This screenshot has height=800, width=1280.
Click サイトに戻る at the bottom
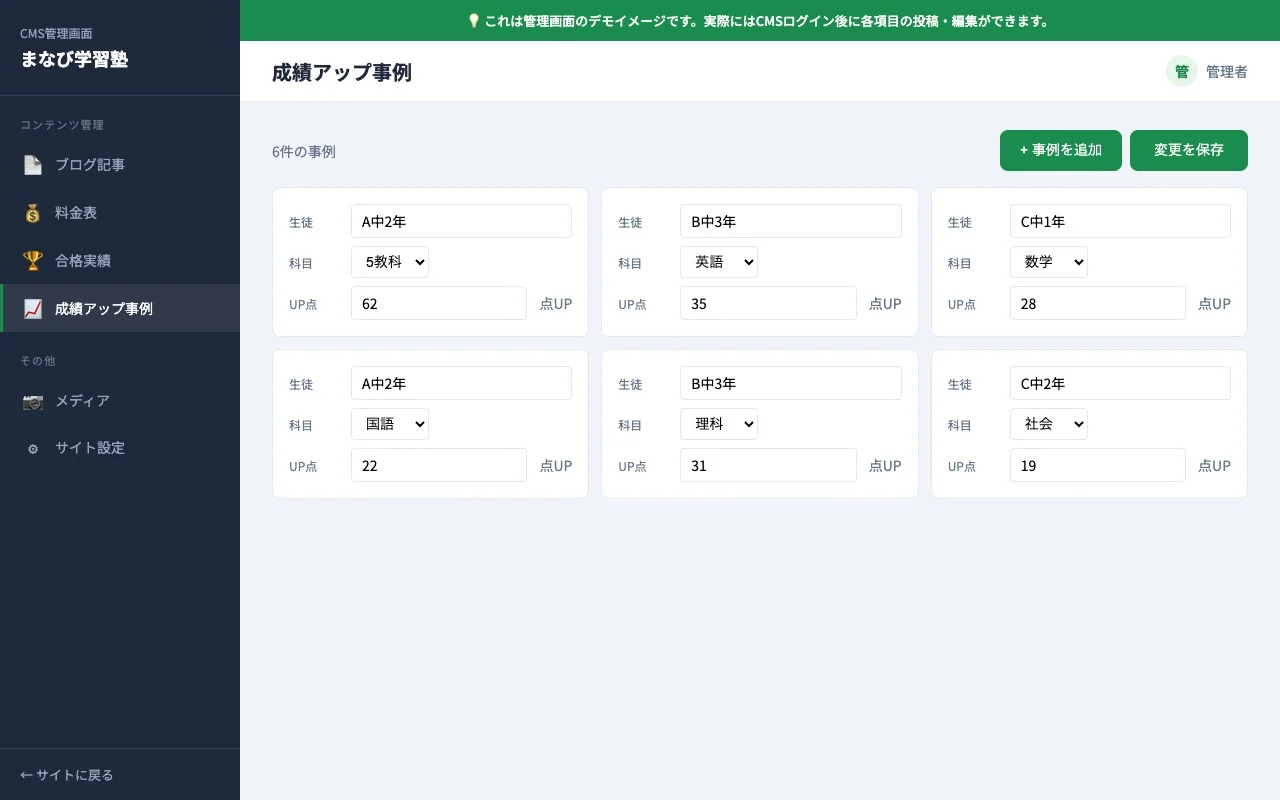click(65, 774)
